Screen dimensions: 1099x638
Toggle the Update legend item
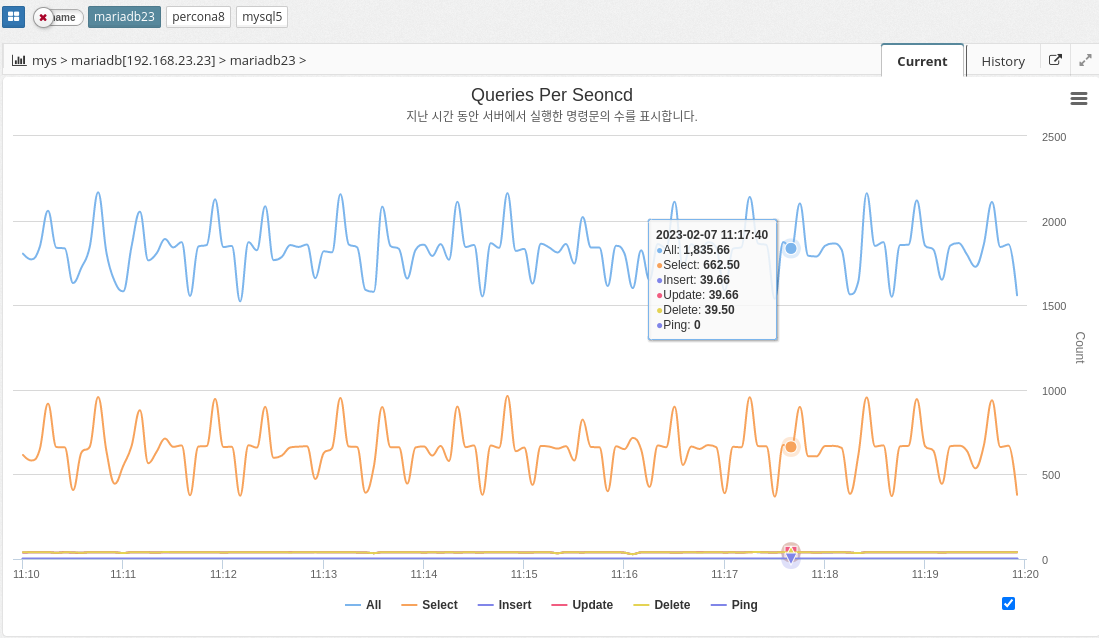click(582, 605)
